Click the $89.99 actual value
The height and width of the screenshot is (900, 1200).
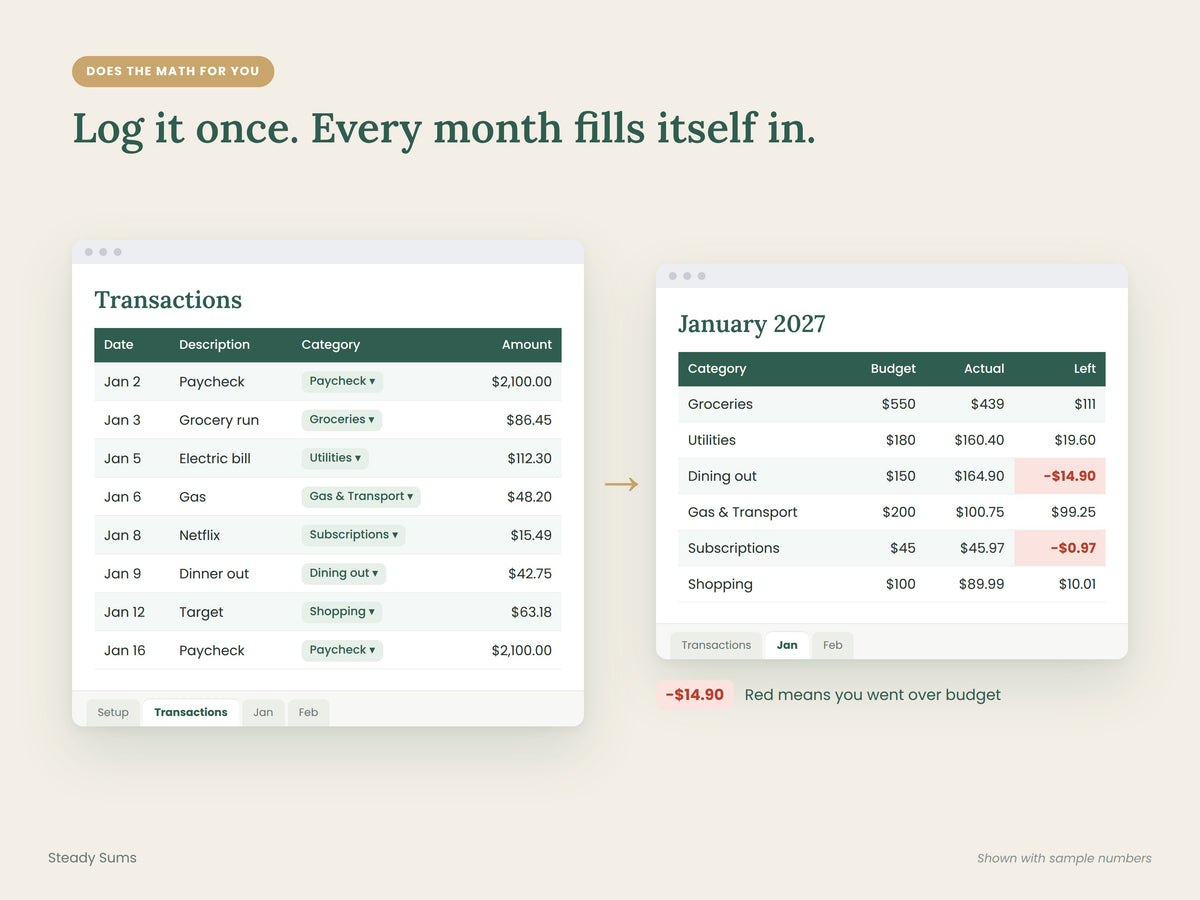(x=981, y=584)
